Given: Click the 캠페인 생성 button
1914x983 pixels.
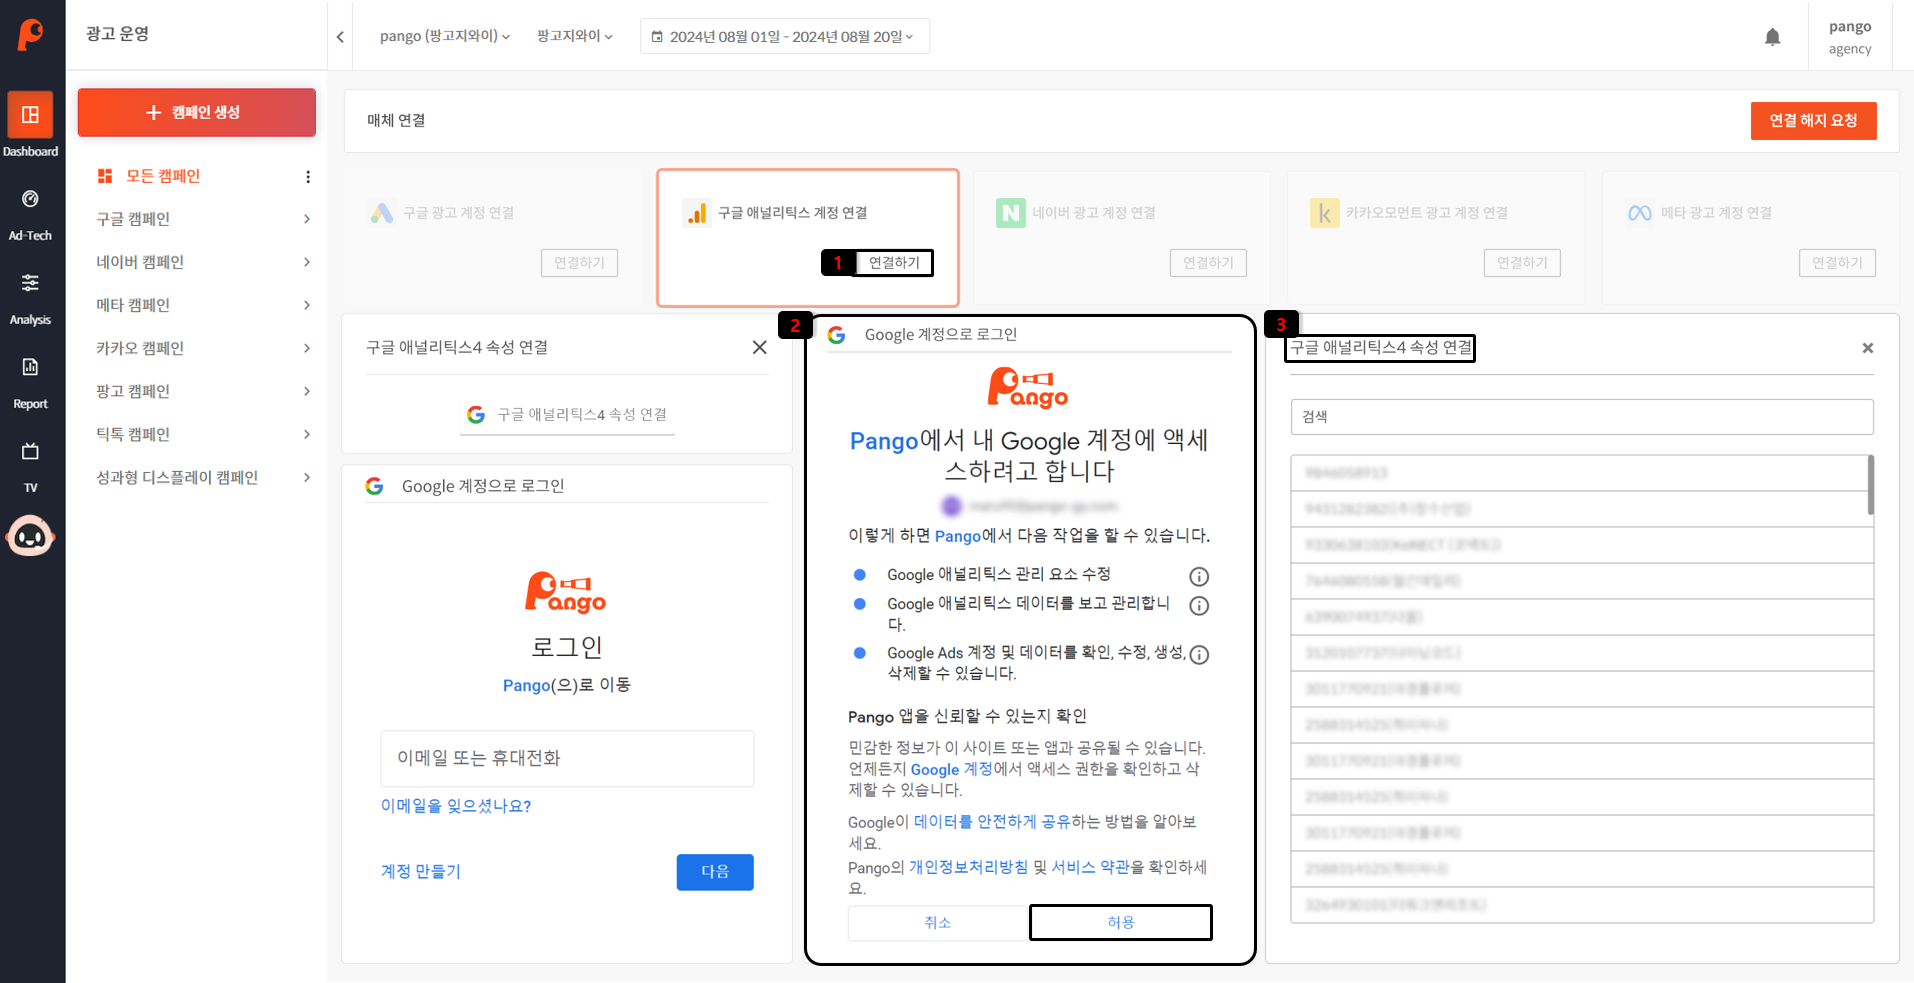Looking at the screenshot, I should pos(197,112).
